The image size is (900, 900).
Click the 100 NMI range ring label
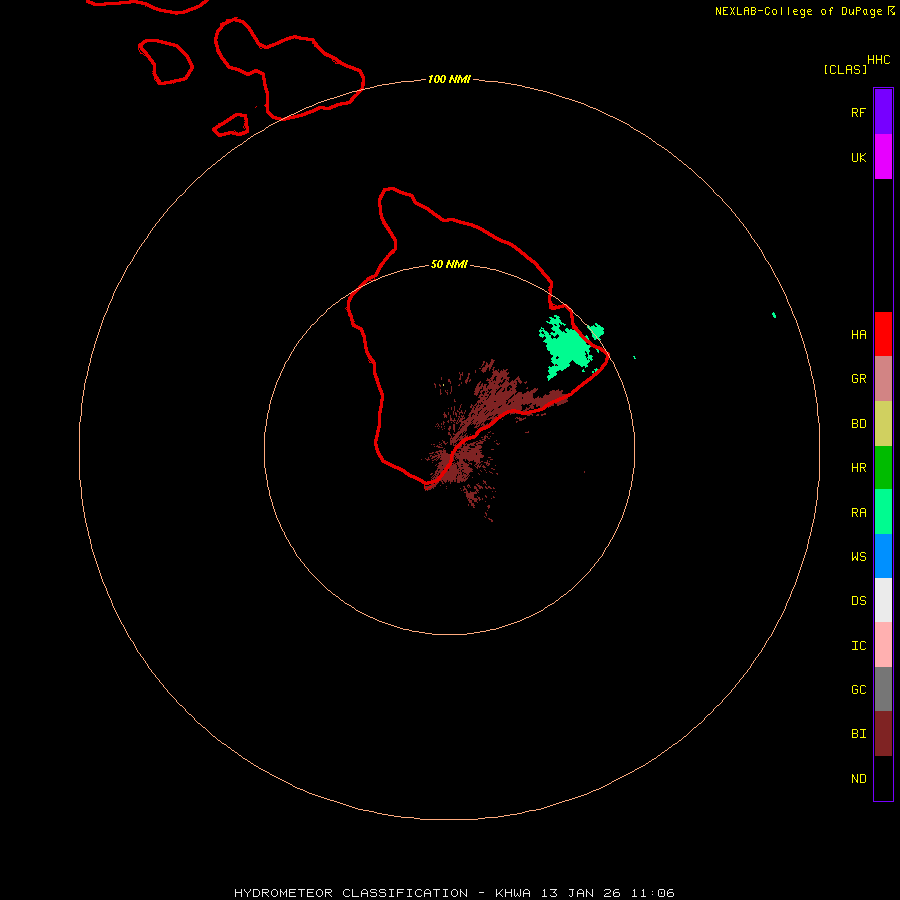tap(449, 79)
